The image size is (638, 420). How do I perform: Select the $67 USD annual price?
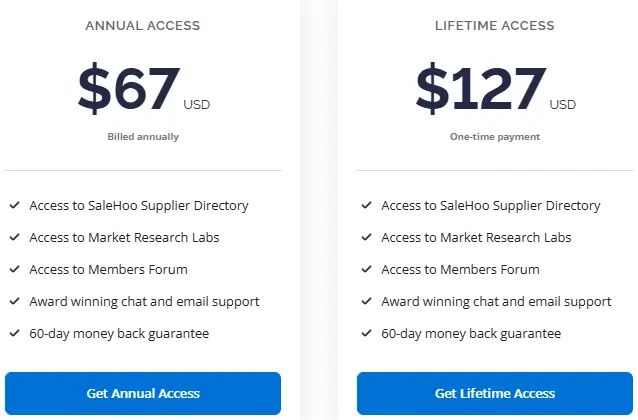tap(130, 89)
